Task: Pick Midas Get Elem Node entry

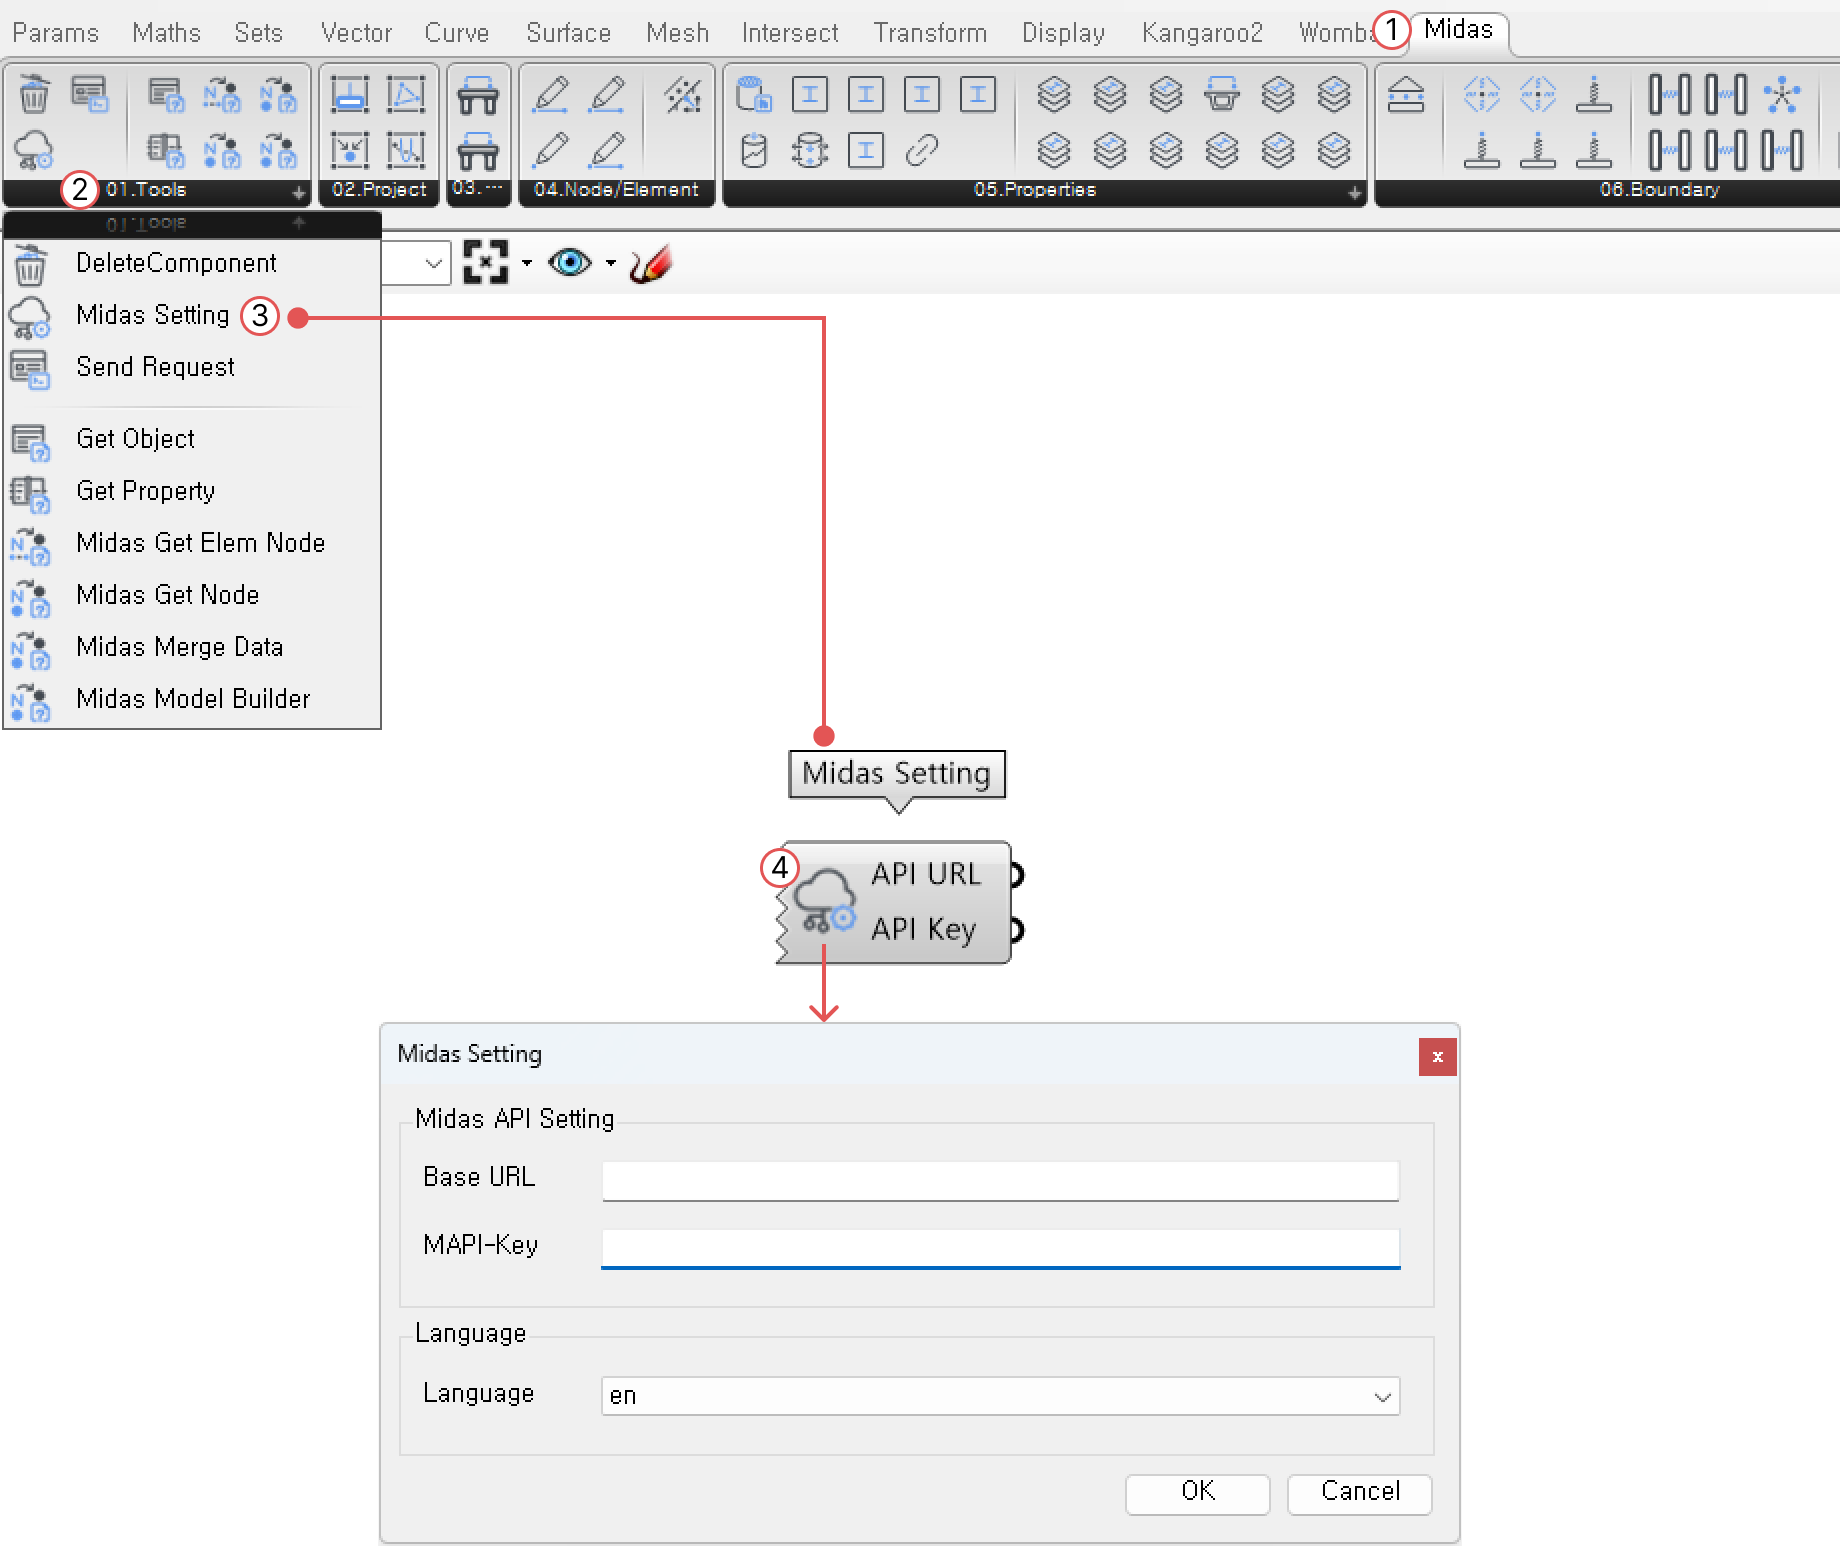Action: (x=200, y=543)
